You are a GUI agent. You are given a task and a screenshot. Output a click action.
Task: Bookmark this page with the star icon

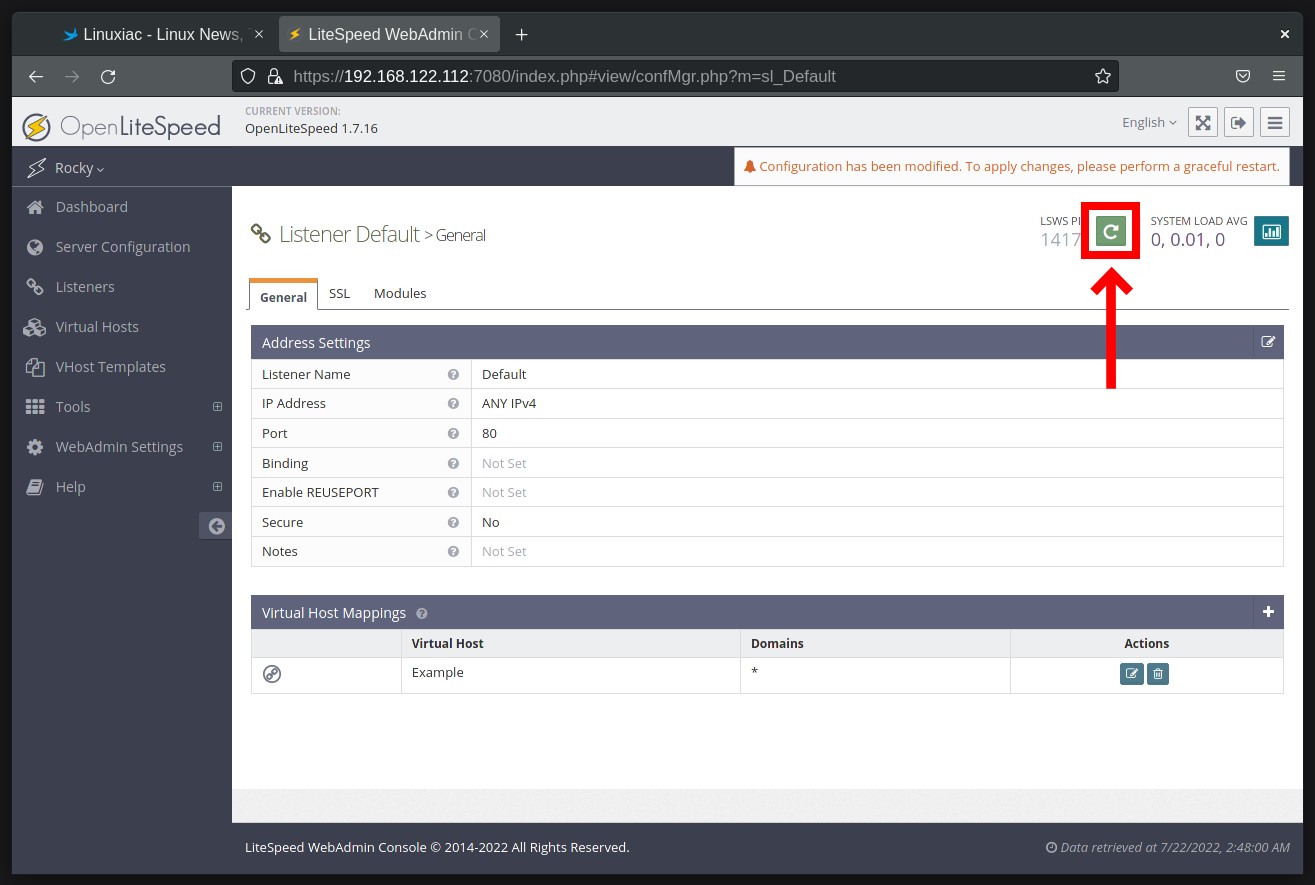[1103, 76]
